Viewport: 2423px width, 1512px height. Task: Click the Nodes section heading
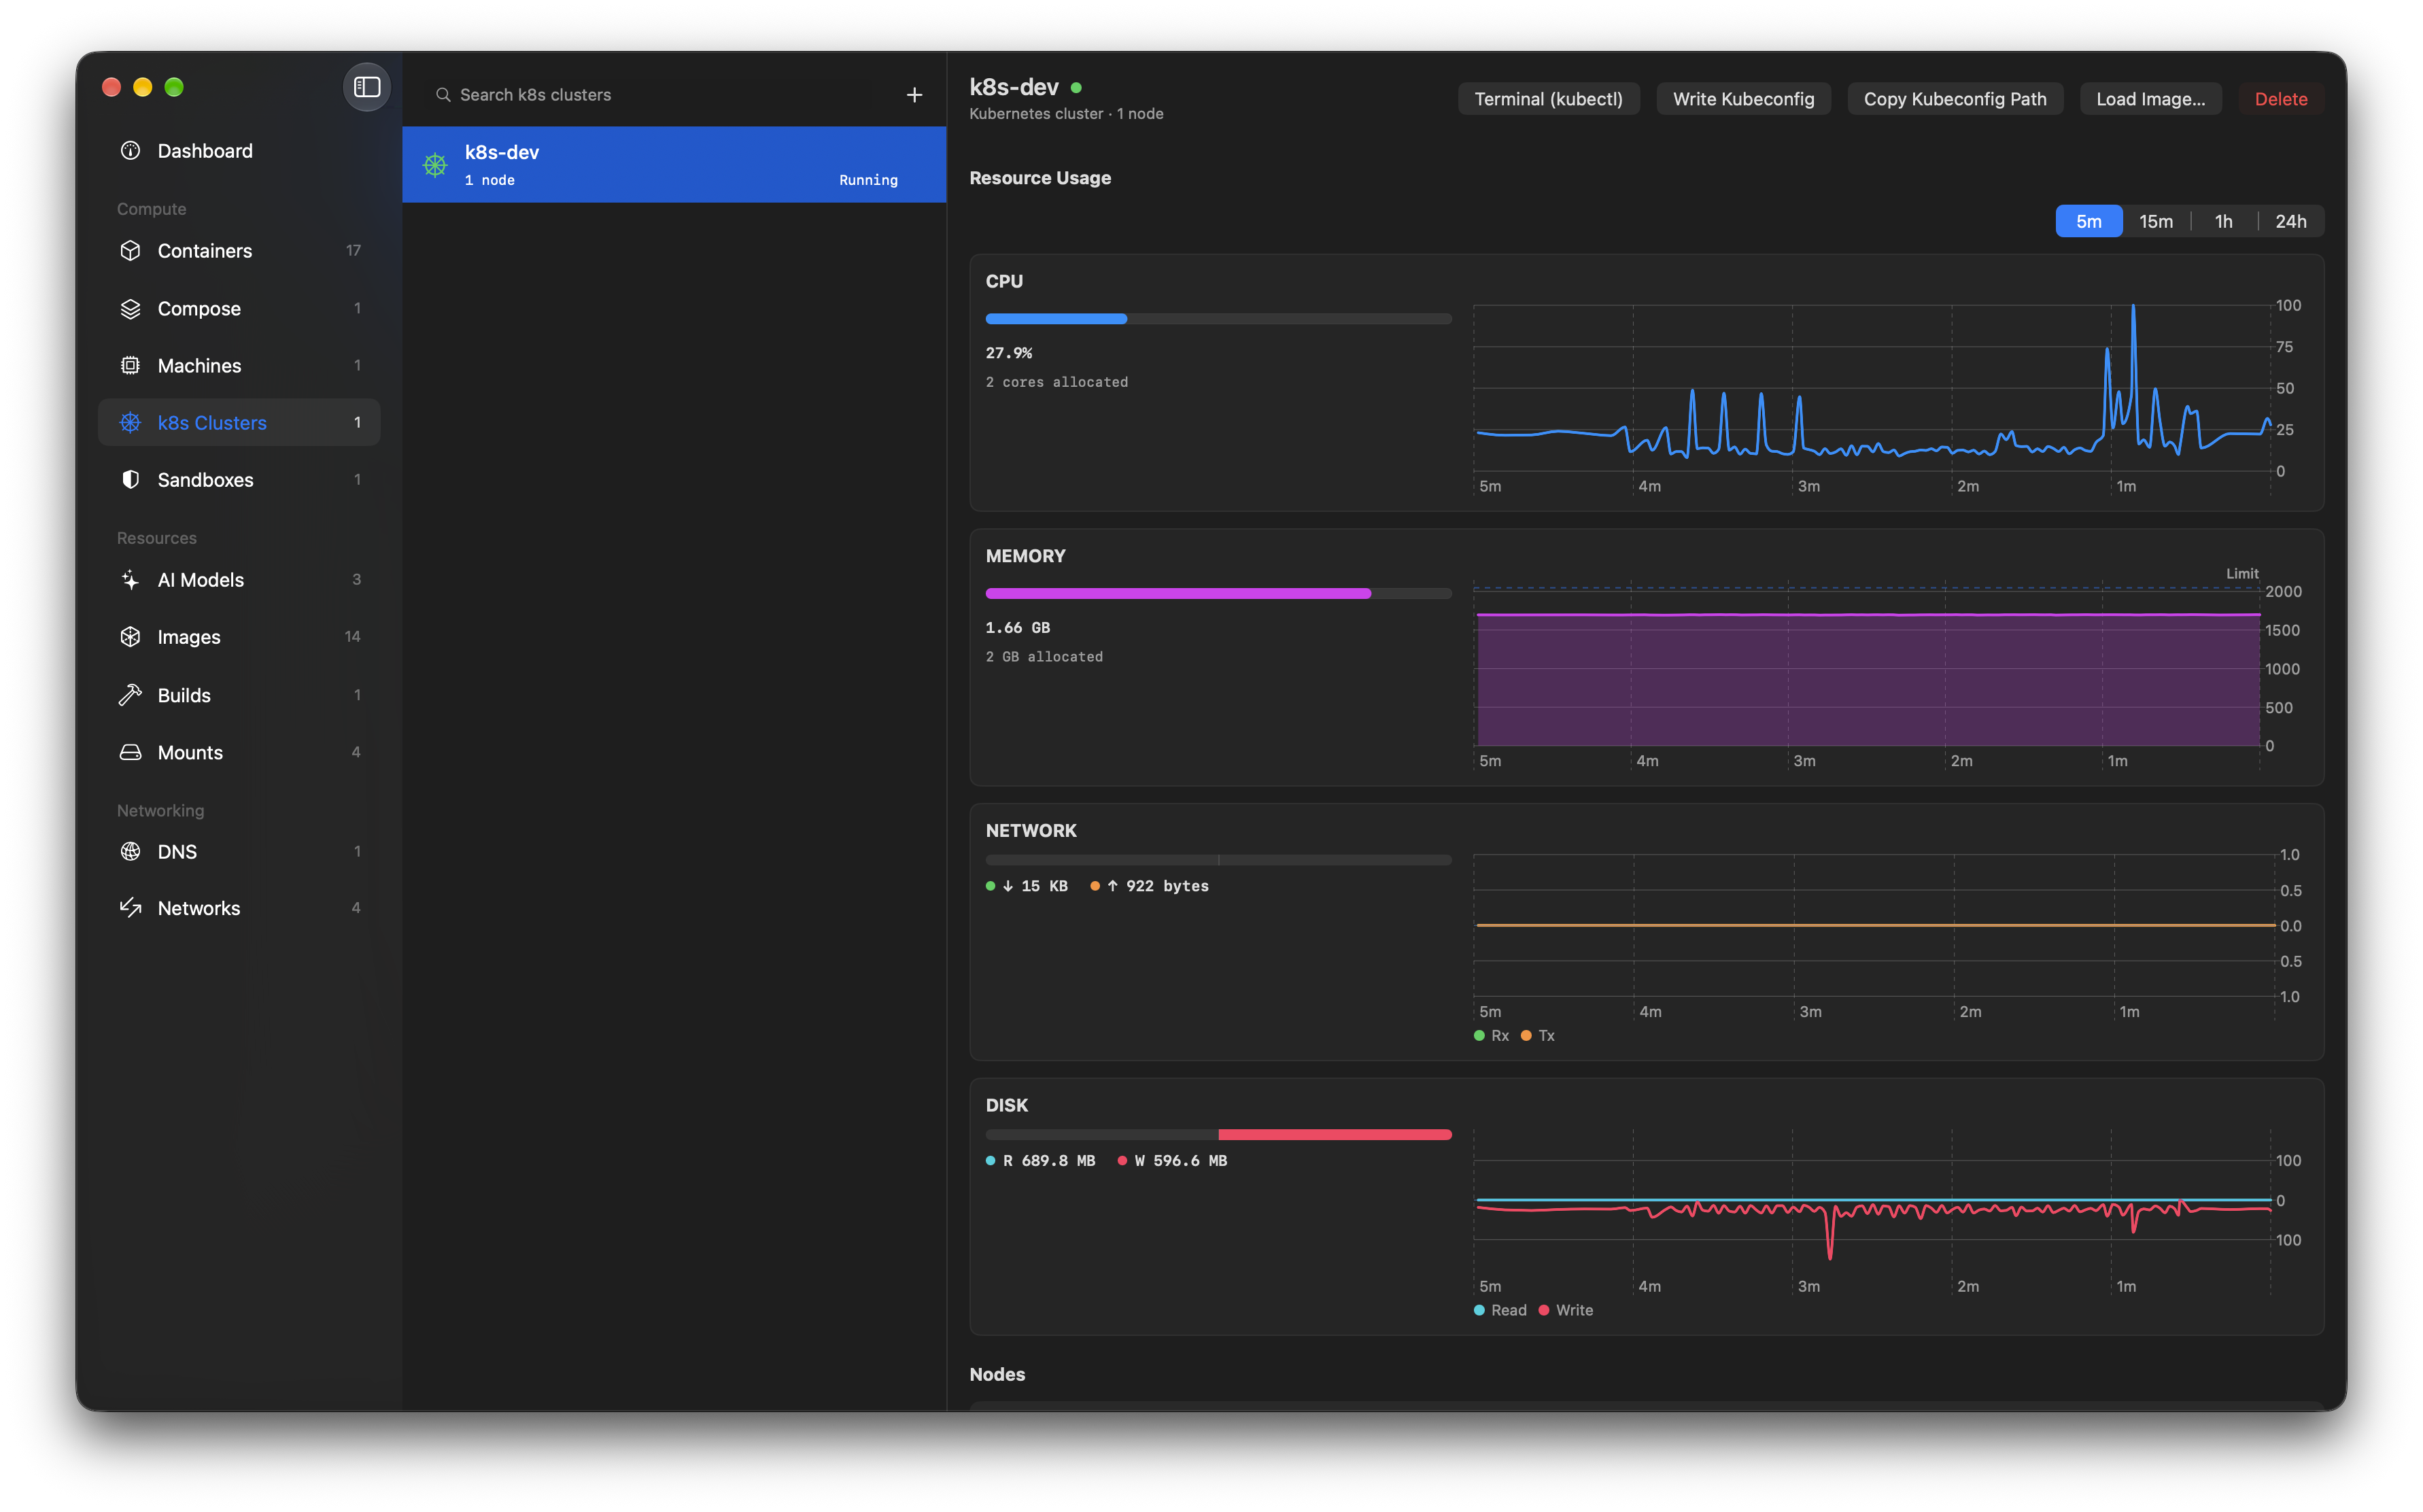(x=997, y=1375)
